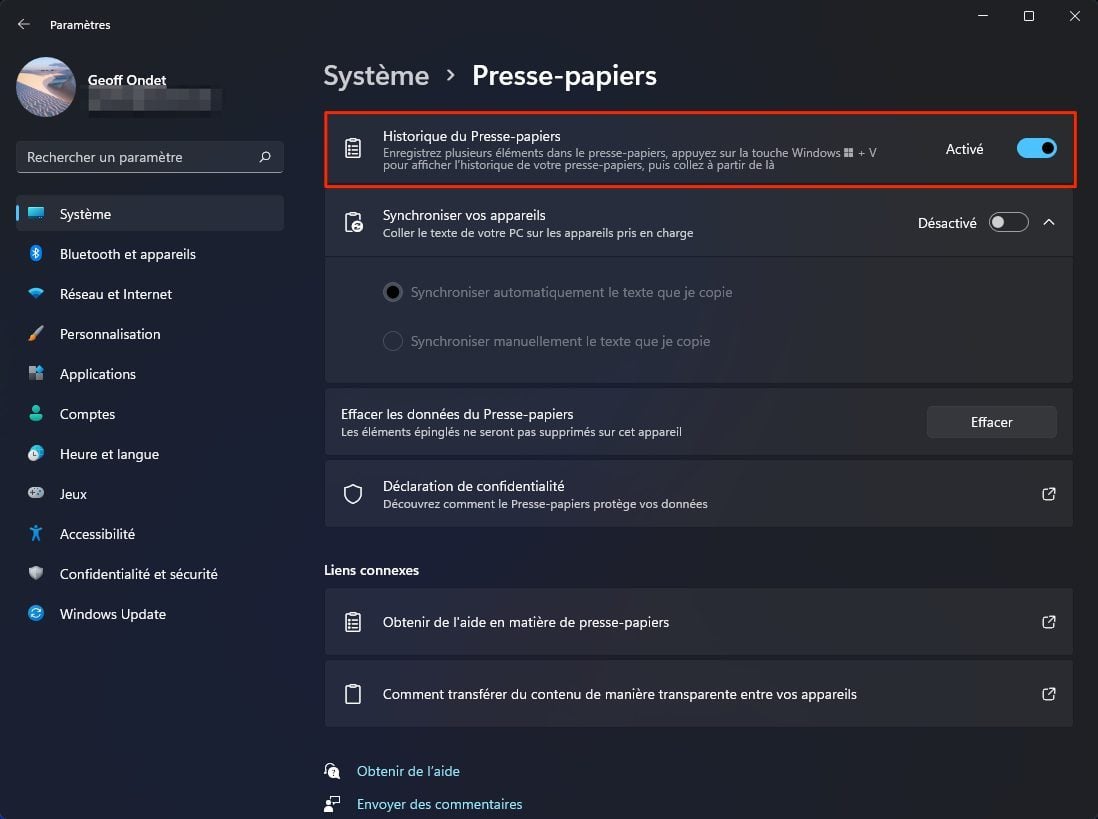Click the Obtenir de l'aide headset icon
The width and height of the screenshot is (1098, 819).
[x=332, y=771]
